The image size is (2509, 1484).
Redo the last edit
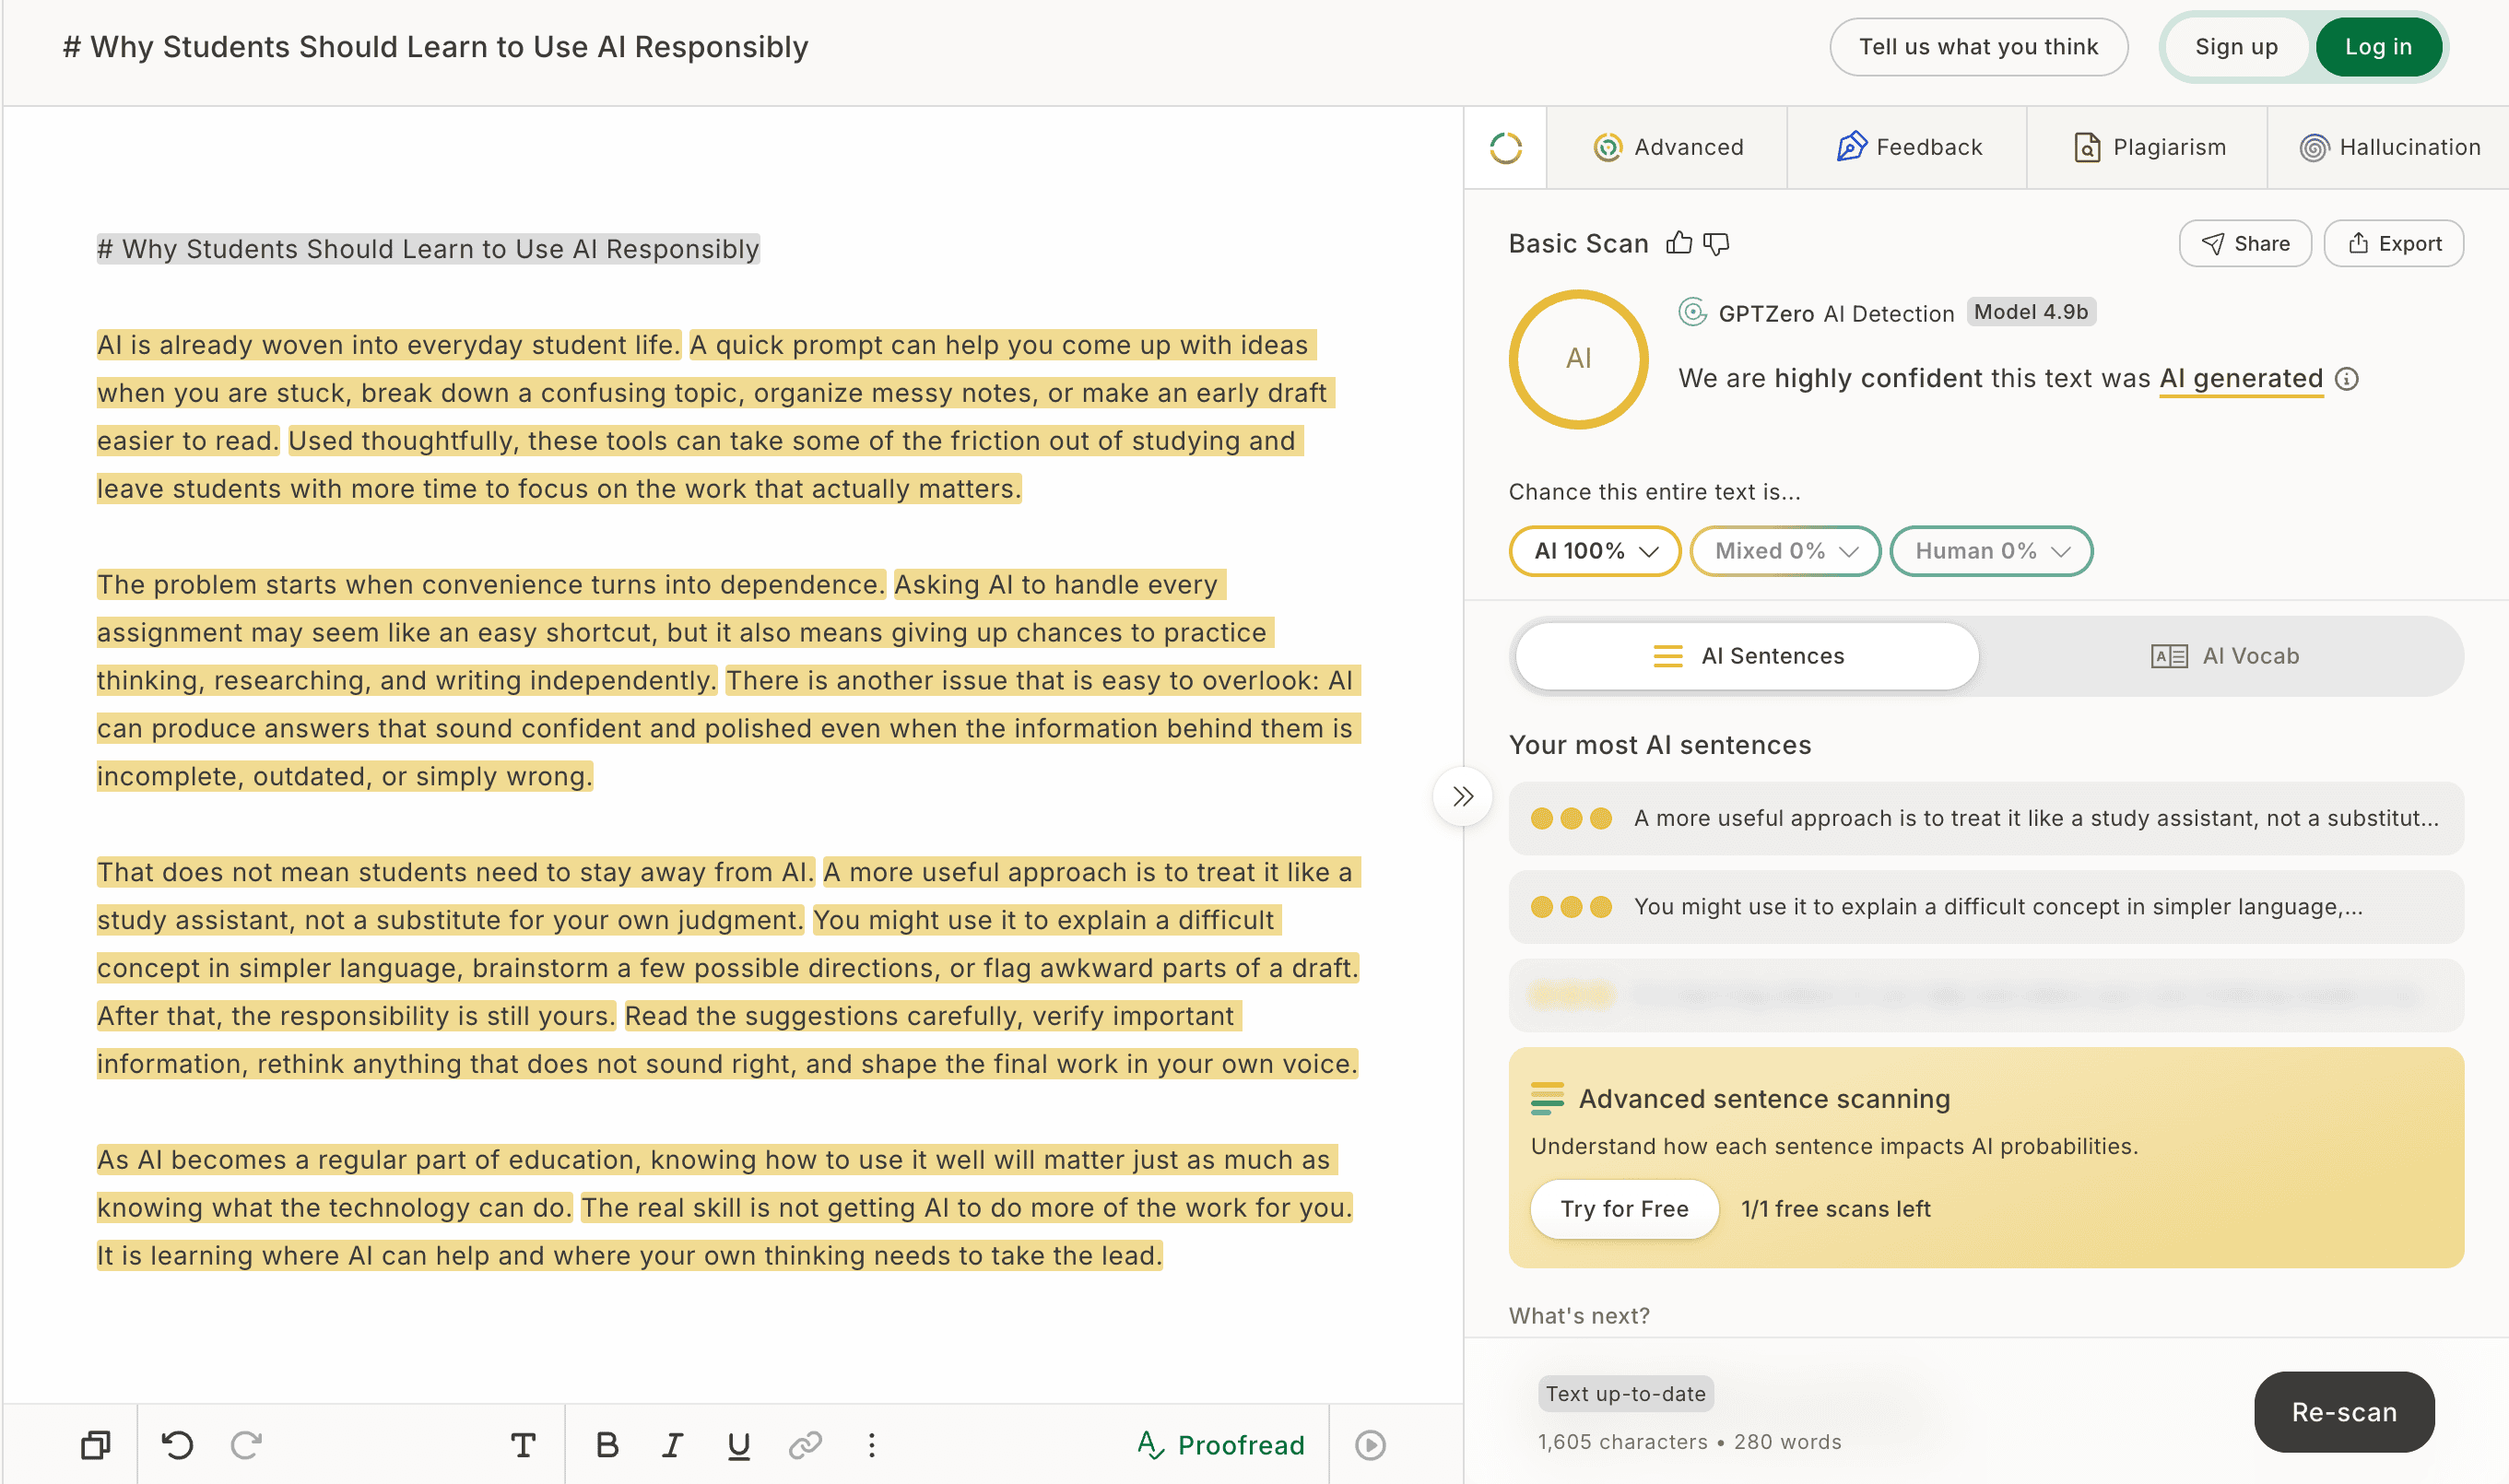[x=246, y=1444]
